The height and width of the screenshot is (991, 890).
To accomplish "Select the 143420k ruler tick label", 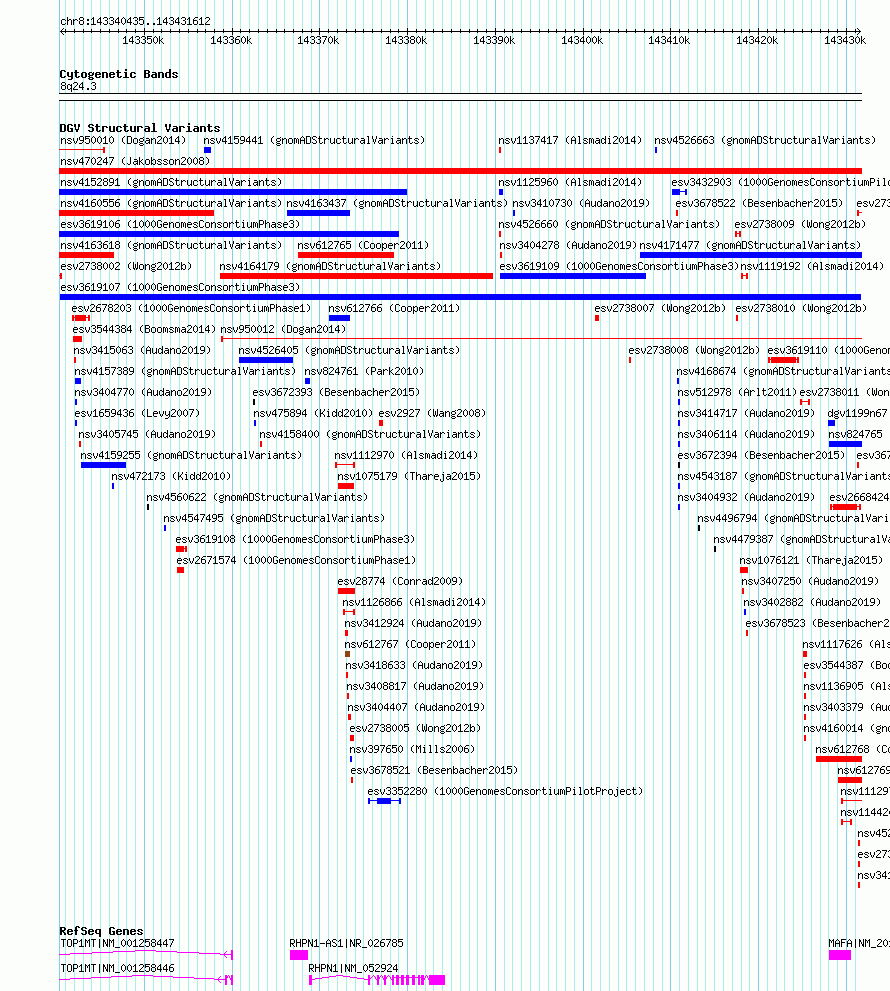I will [x=757, y=40].
